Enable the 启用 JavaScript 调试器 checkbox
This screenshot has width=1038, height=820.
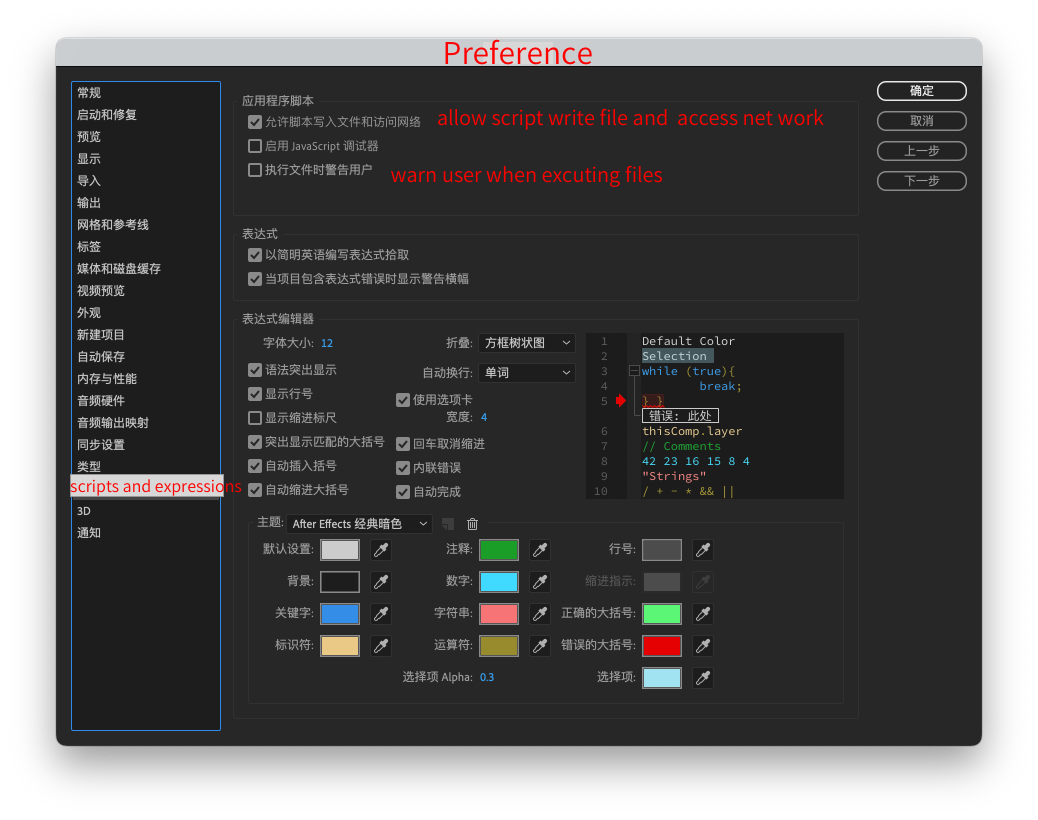click(255, 146)
